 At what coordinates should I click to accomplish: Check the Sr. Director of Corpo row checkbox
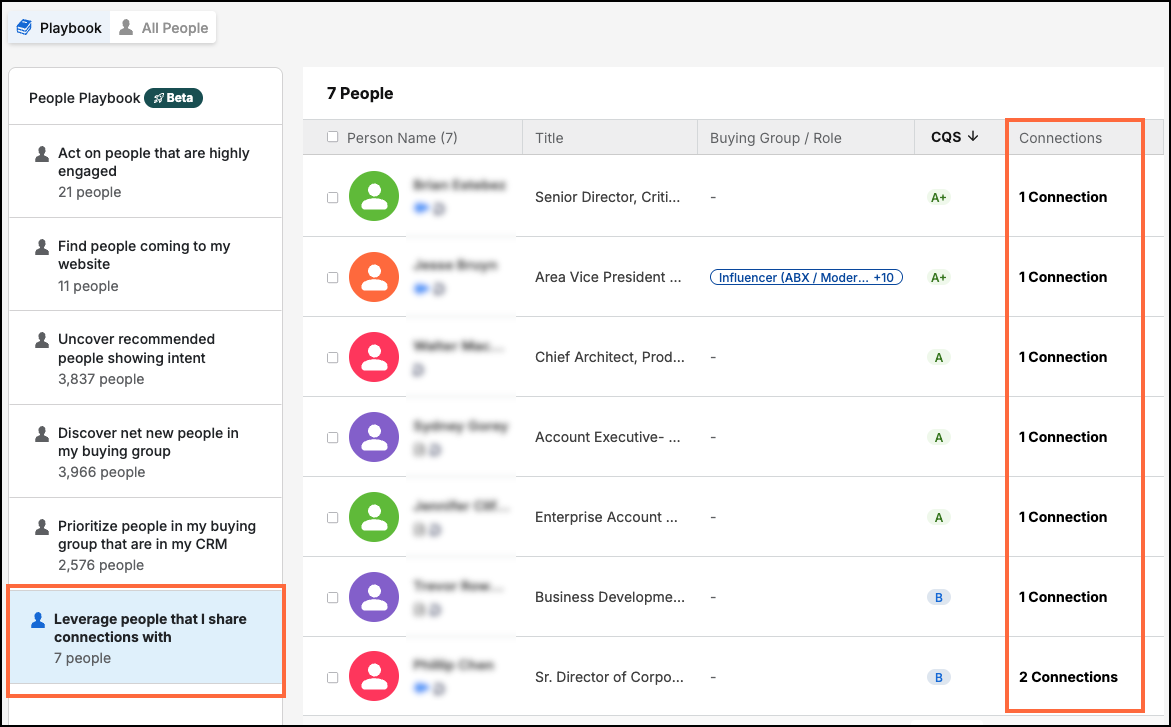tap(332, 677)
